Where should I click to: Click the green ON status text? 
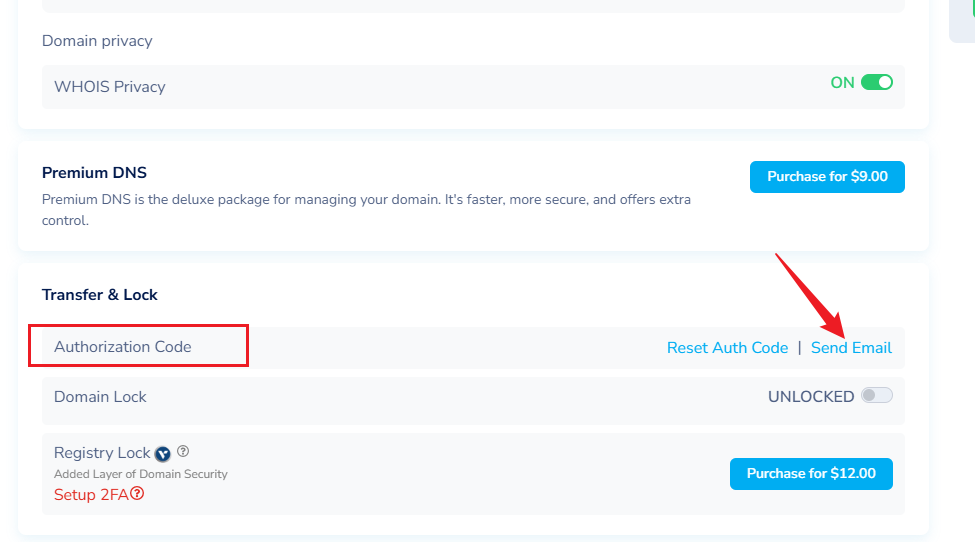coord(842,83)
